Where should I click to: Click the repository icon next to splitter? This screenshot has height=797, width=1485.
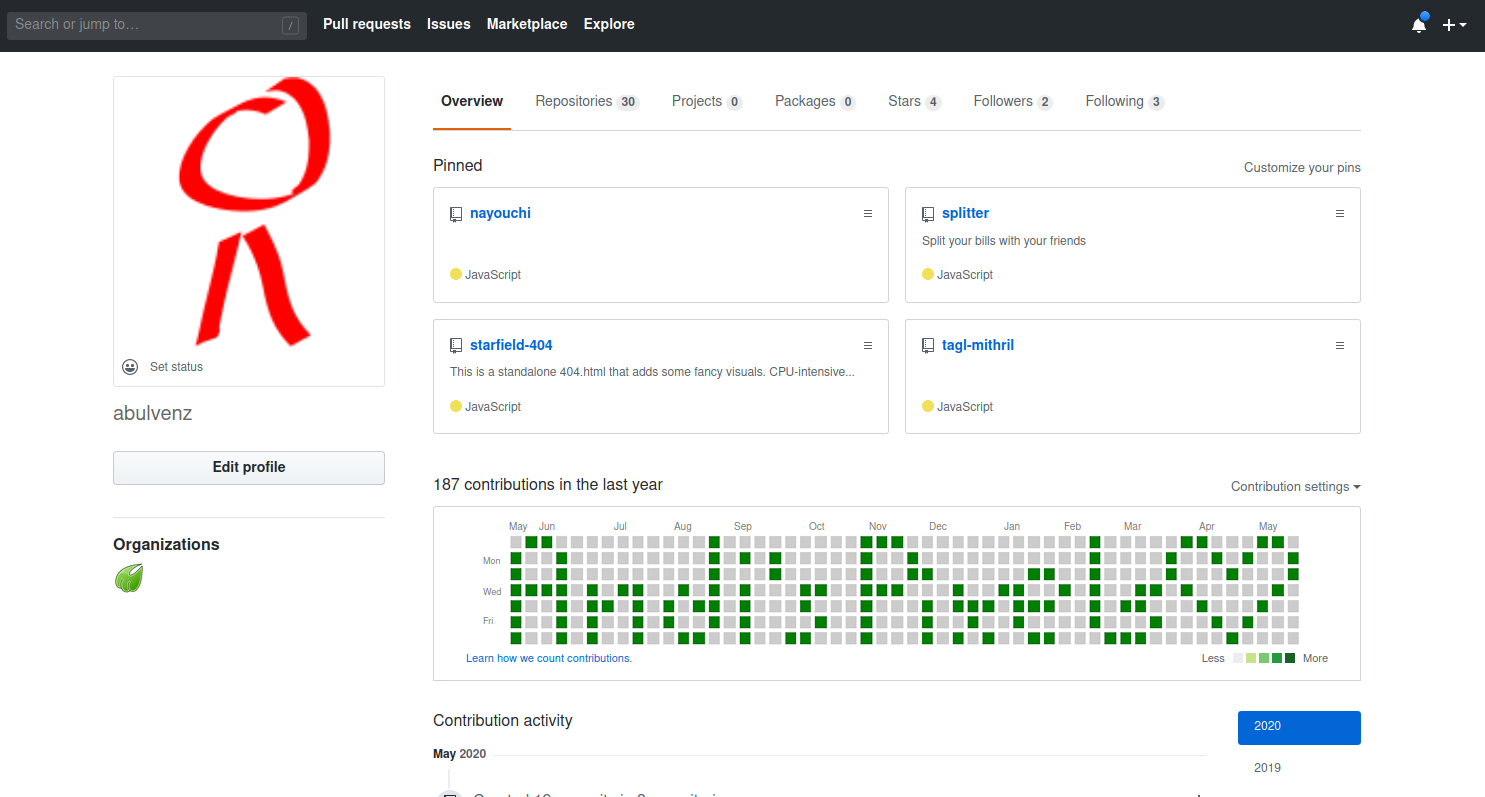pos(928,213)
